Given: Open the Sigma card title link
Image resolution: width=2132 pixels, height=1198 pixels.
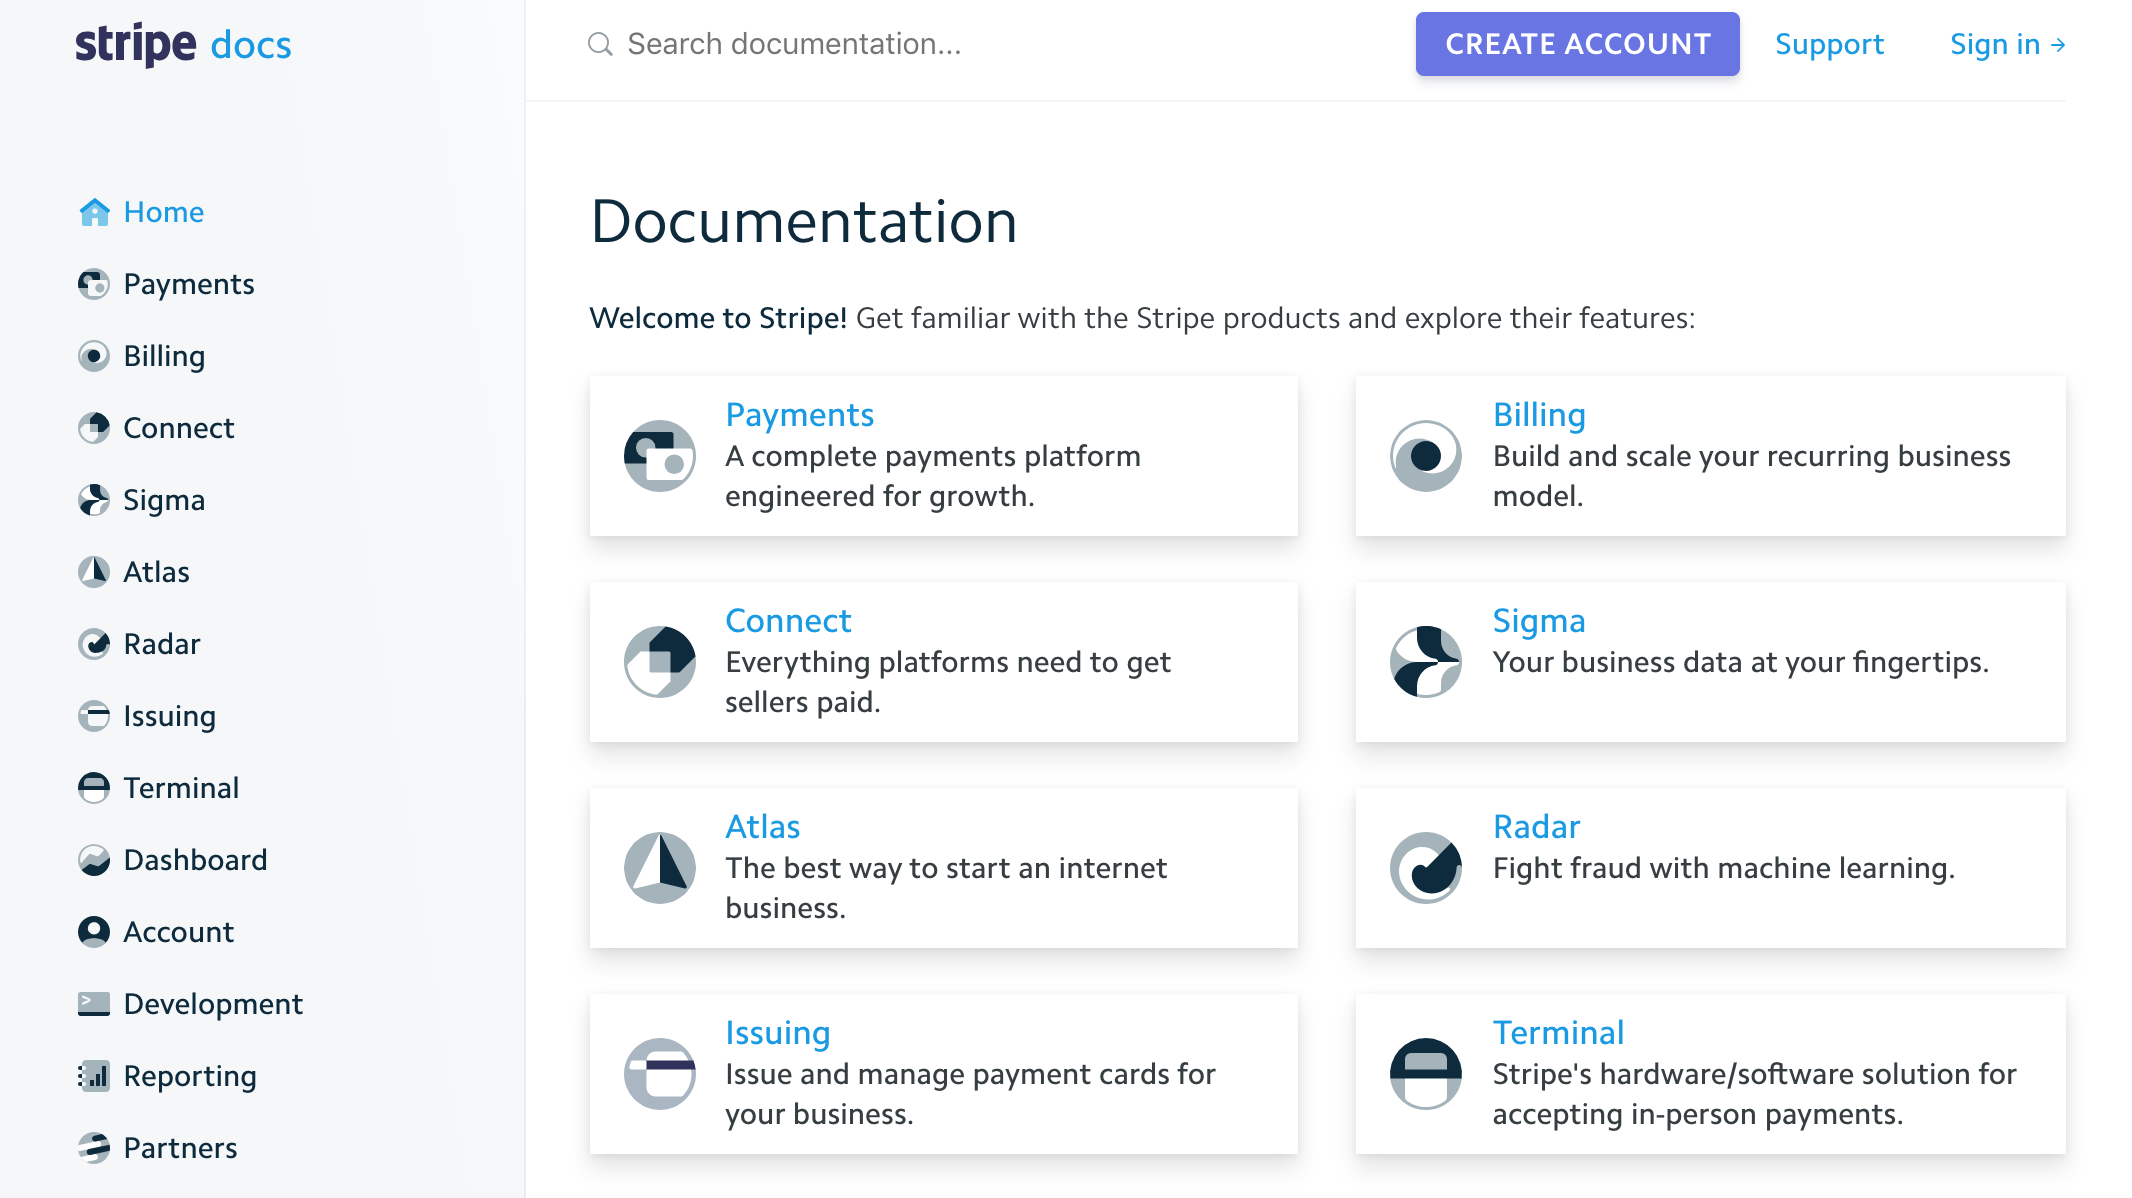Looking at the screenshot, I should 1539,620.
